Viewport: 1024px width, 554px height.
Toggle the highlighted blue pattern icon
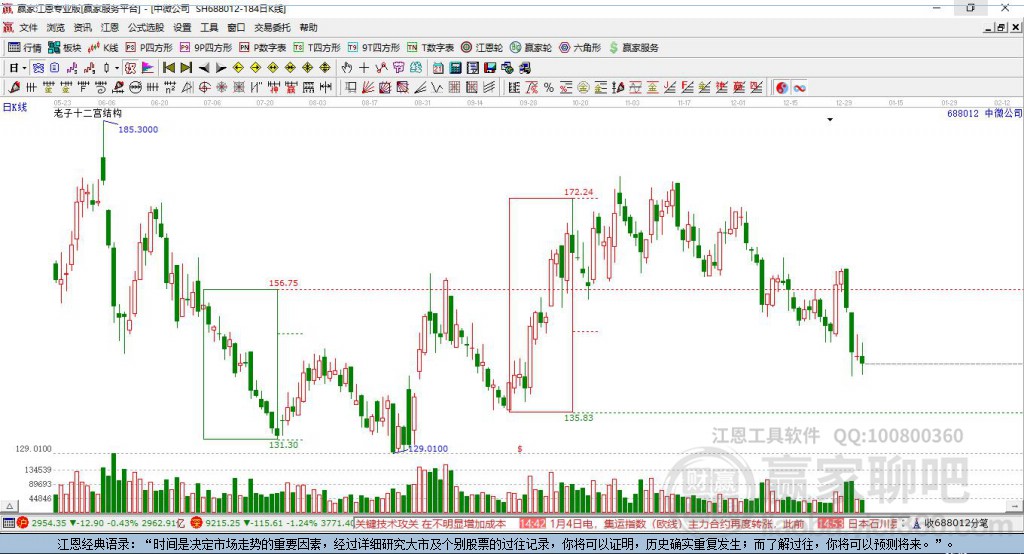(x=38, y=68)
